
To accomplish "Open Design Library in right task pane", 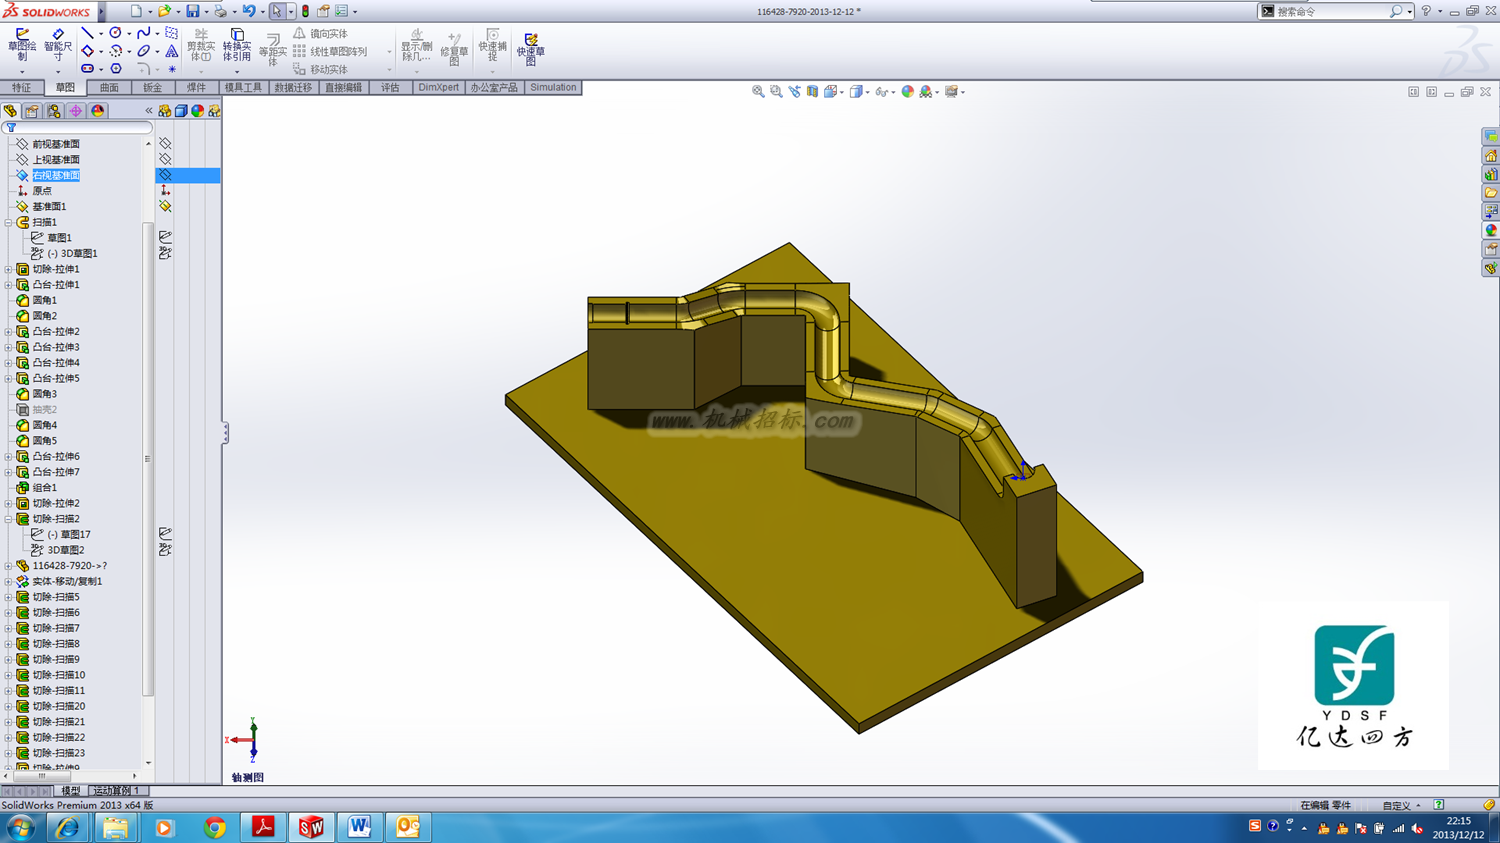I will click(x=1490, y=174).
